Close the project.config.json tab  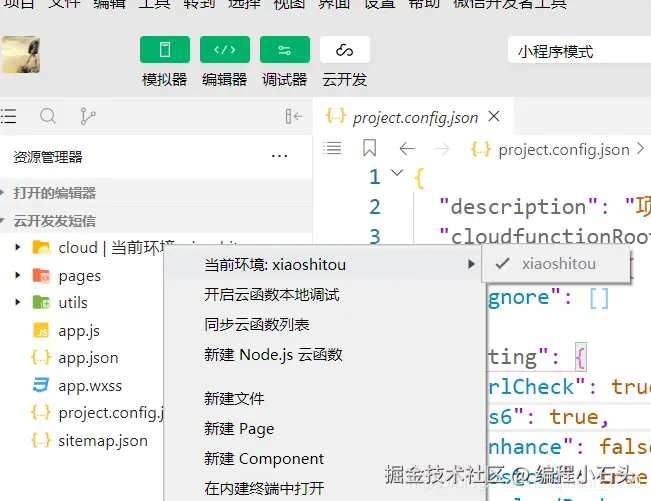click(x=494, y=116)
